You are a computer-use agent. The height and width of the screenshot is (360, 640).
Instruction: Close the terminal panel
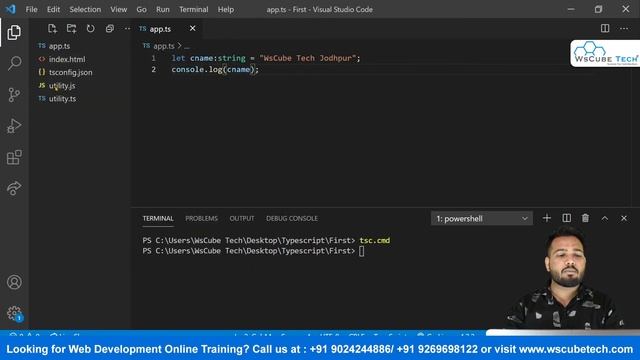[x=624, y=218]
